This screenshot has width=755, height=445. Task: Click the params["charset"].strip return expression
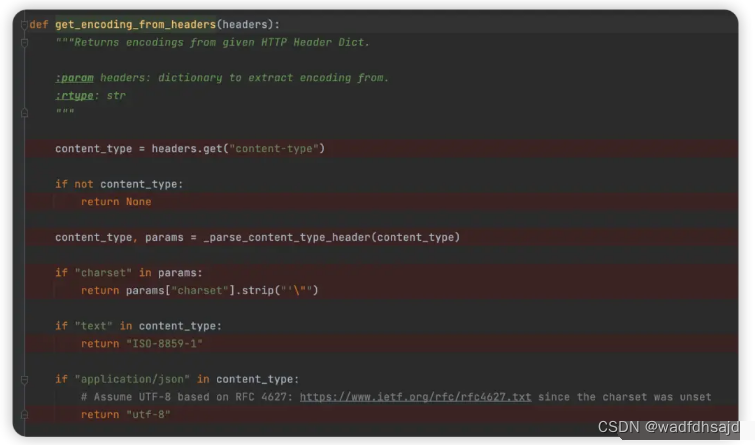[x=222, y=290]
